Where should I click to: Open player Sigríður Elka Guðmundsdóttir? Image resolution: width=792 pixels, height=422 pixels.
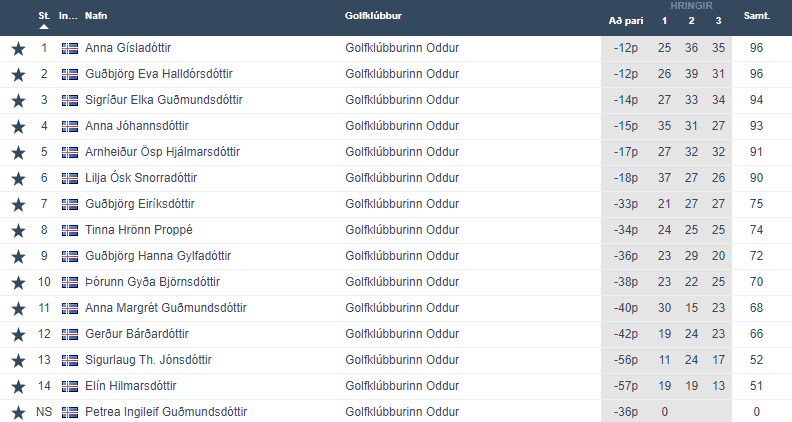[164, 100]
